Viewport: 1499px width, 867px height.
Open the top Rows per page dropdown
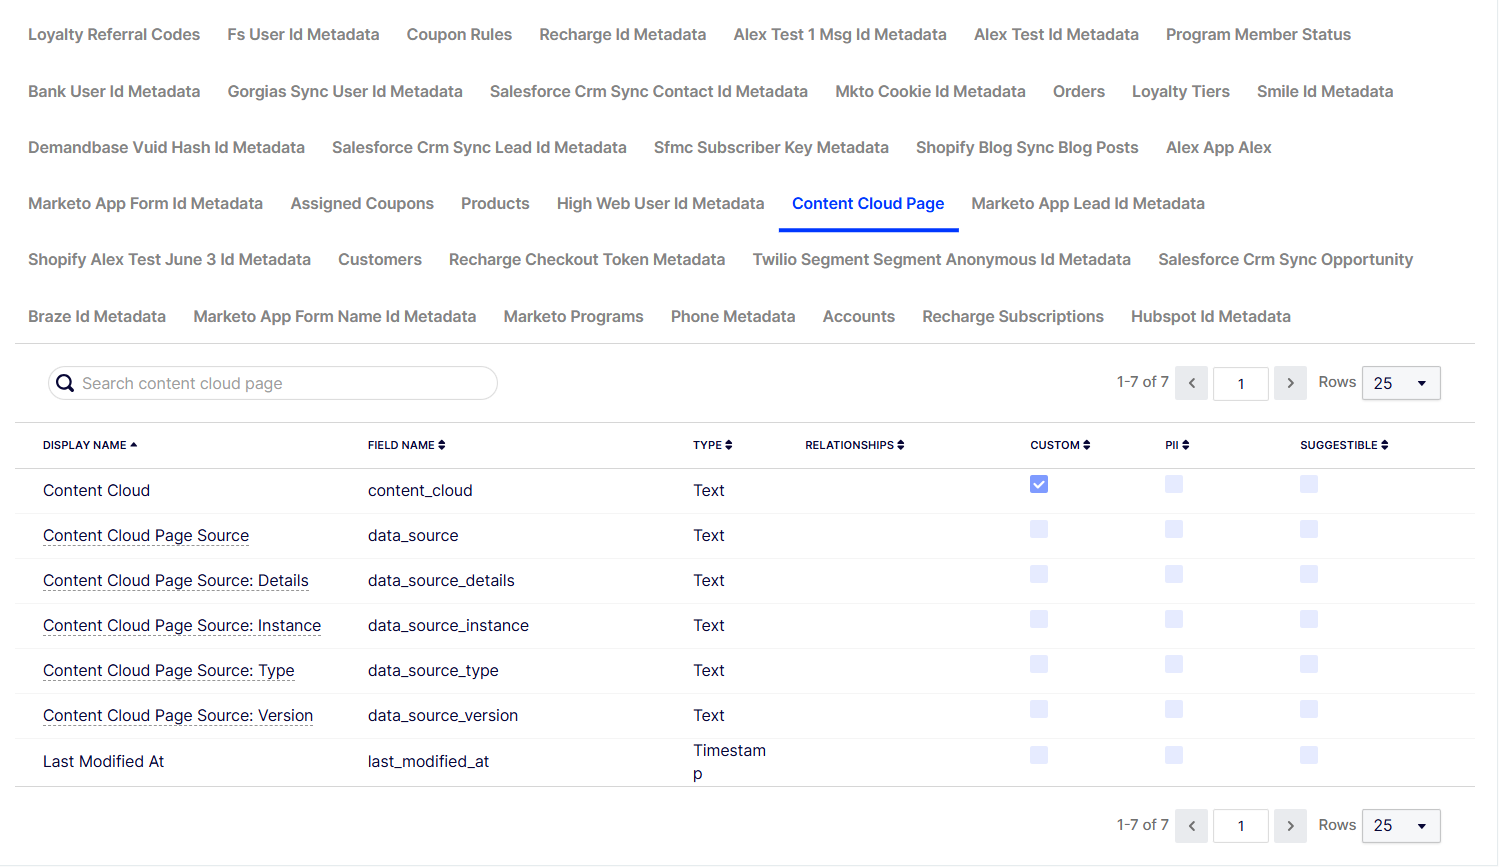(x=1401, y=383)
